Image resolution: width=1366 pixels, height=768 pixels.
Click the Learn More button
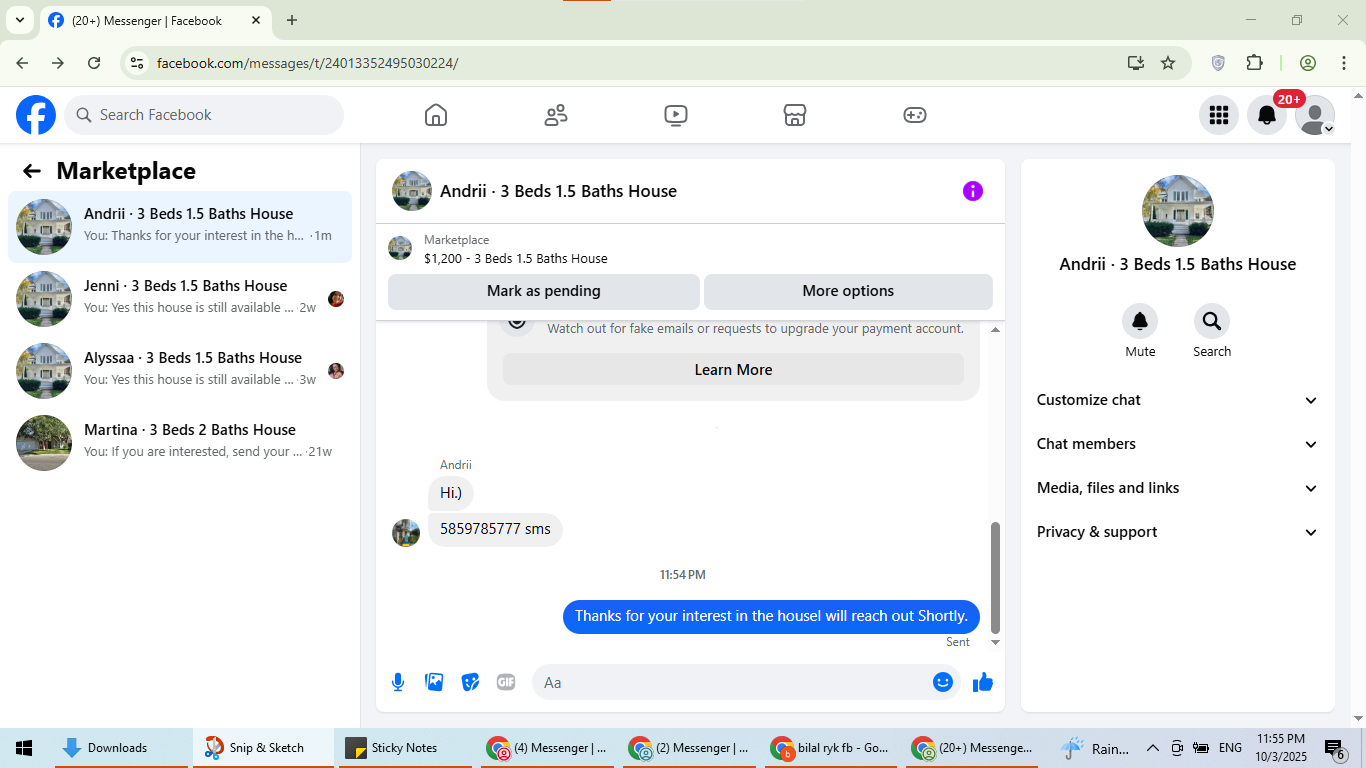pyautogui.click(x=733, y=370)
